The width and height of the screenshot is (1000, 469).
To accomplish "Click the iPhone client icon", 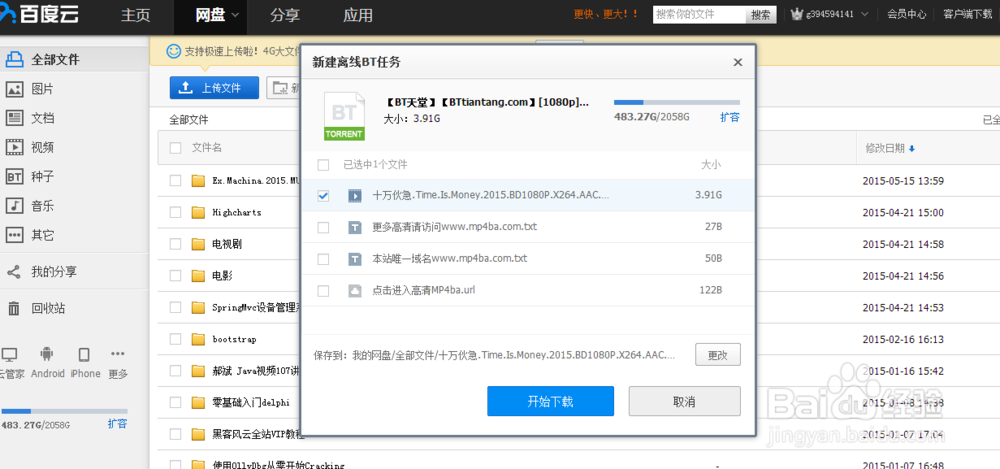I will point(84,354).
